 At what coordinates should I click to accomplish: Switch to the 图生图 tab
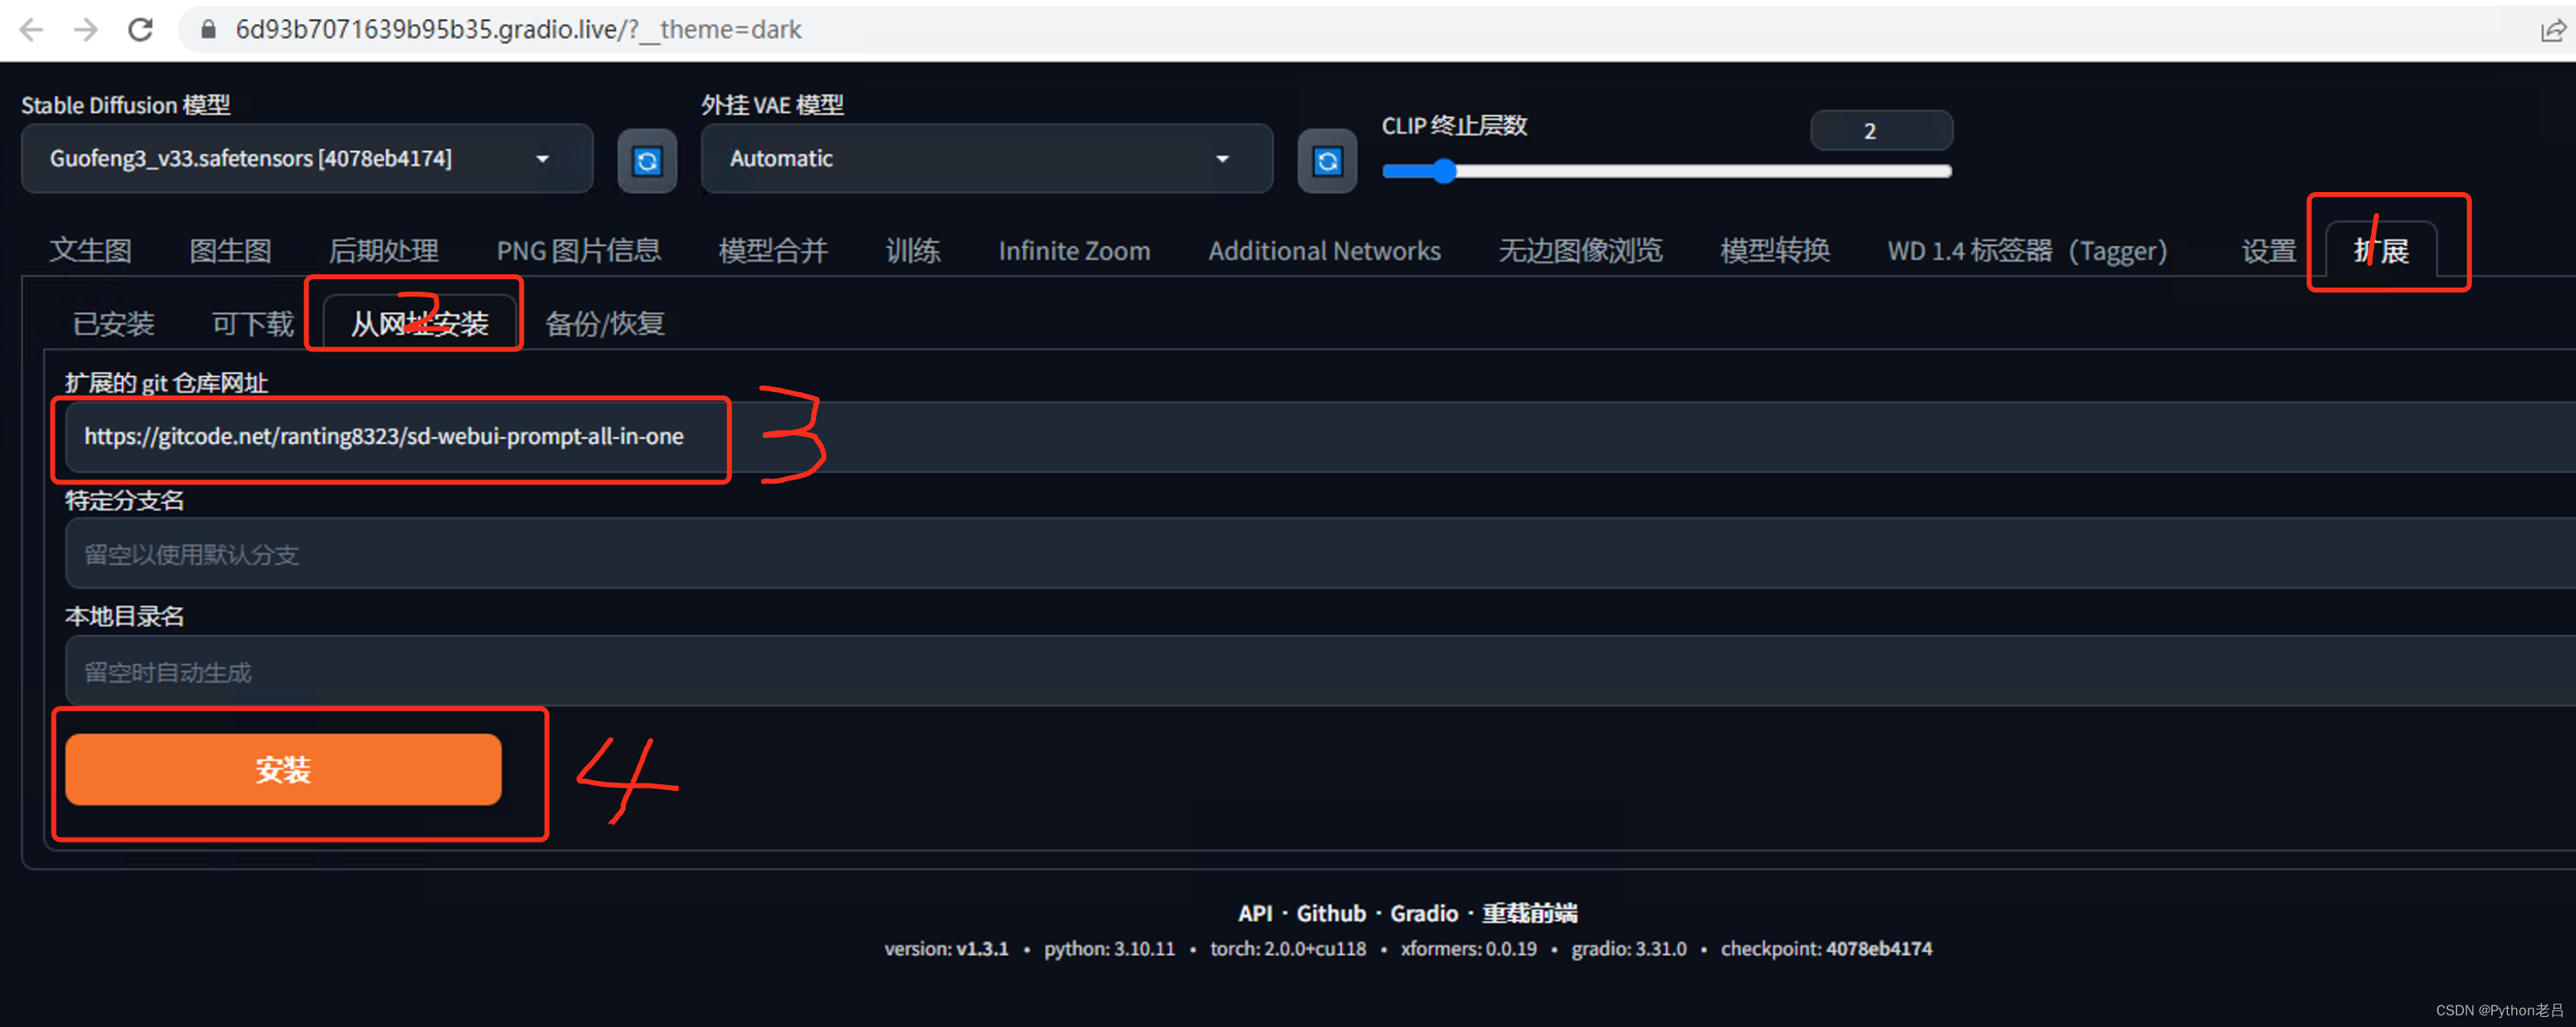pyautogui.click(x=231, y=251)
